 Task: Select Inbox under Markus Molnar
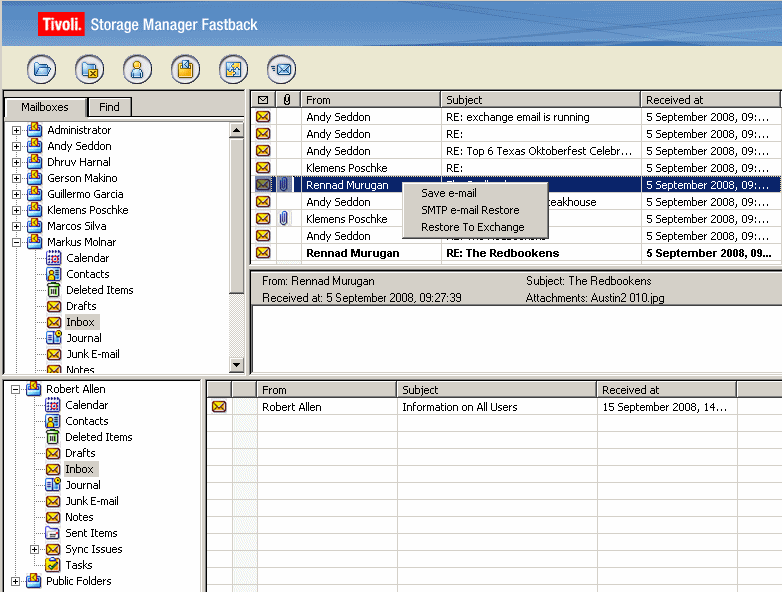tap(80, 322)
